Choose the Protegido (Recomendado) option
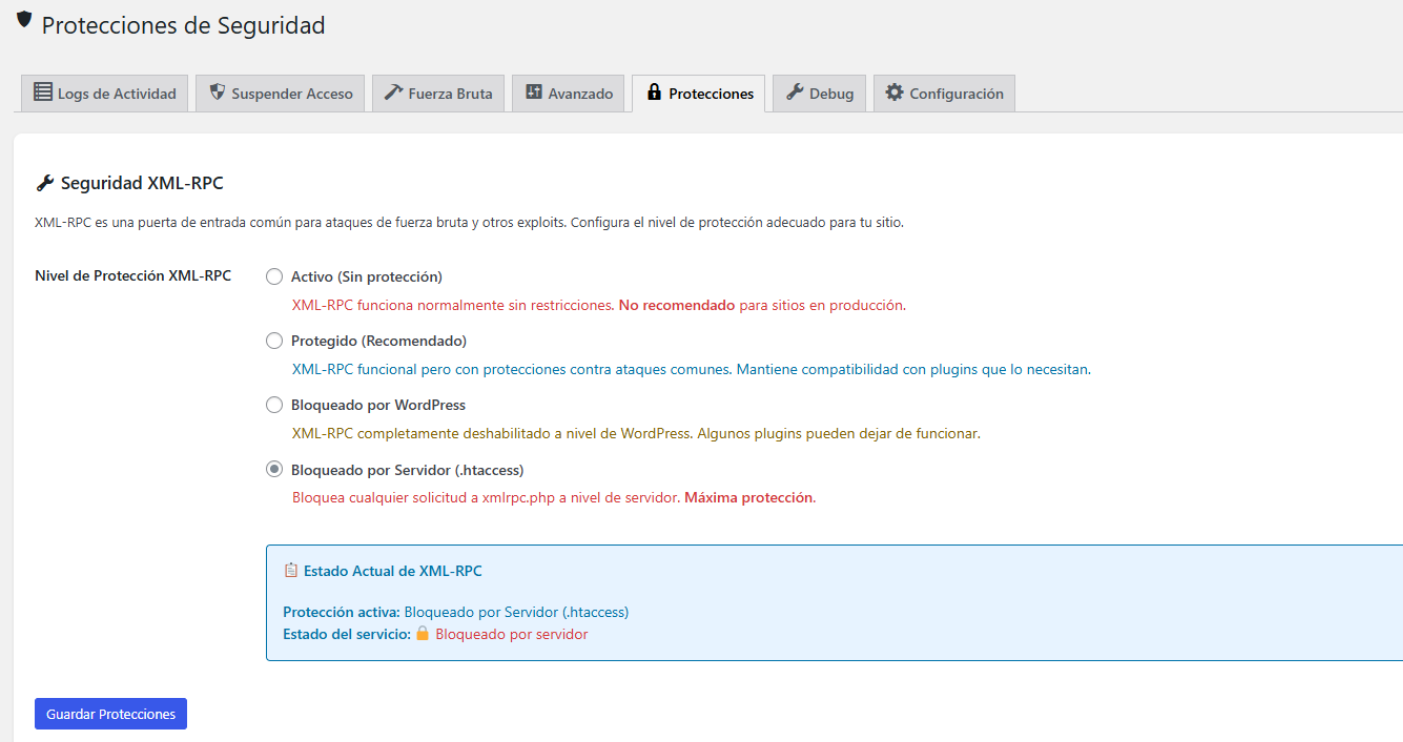This screenshot has width=1403, height=742. 274,341
